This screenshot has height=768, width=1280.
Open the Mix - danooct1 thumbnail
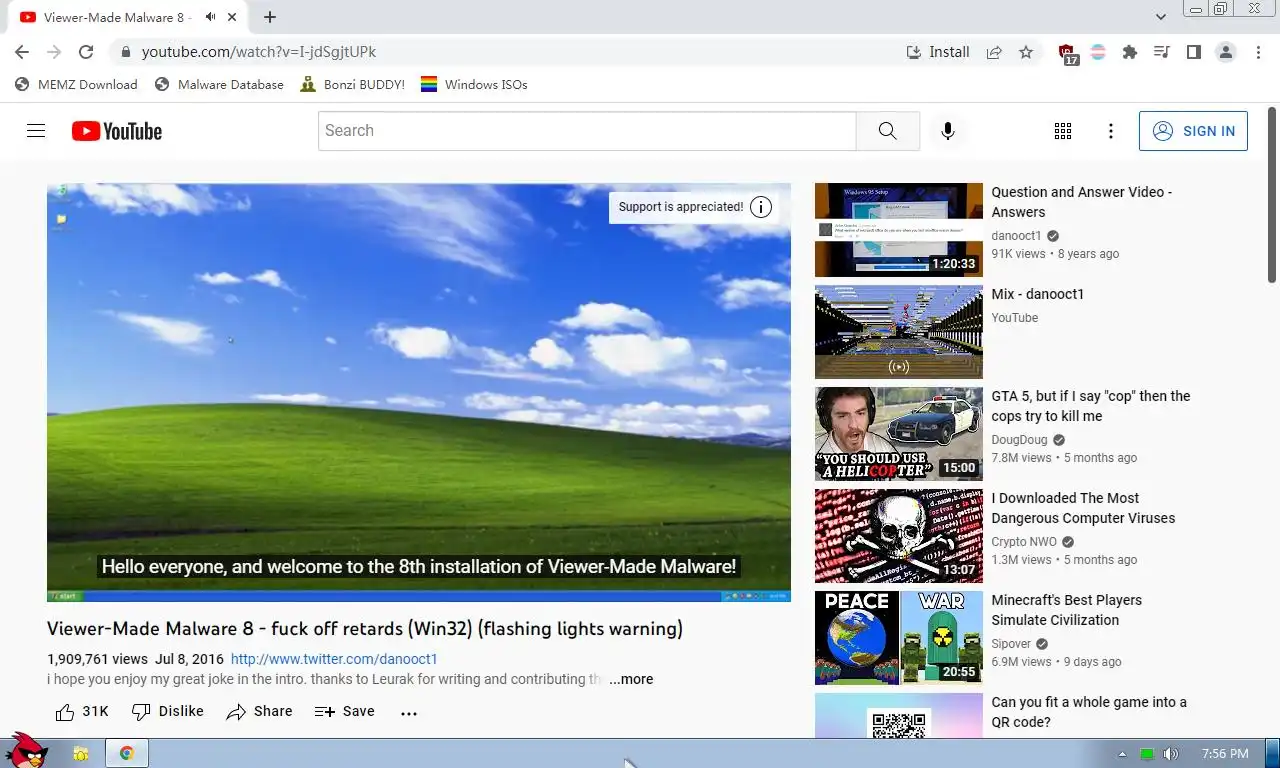(899, 332)
